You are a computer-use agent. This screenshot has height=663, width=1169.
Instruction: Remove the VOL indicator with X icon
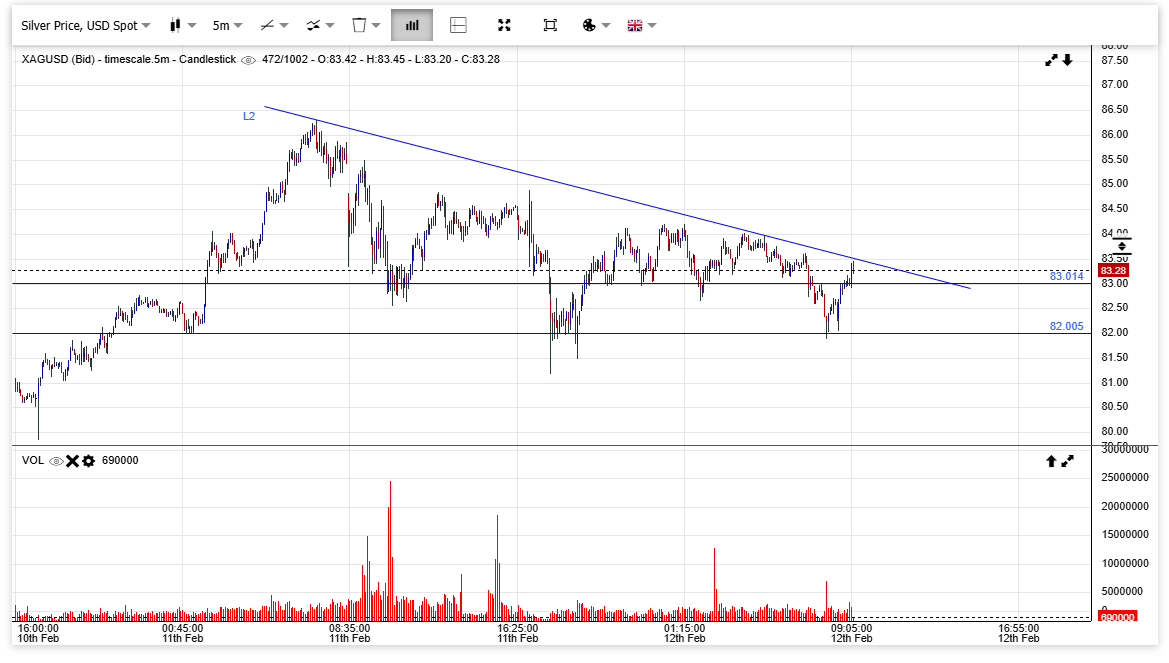coord(72,461)
